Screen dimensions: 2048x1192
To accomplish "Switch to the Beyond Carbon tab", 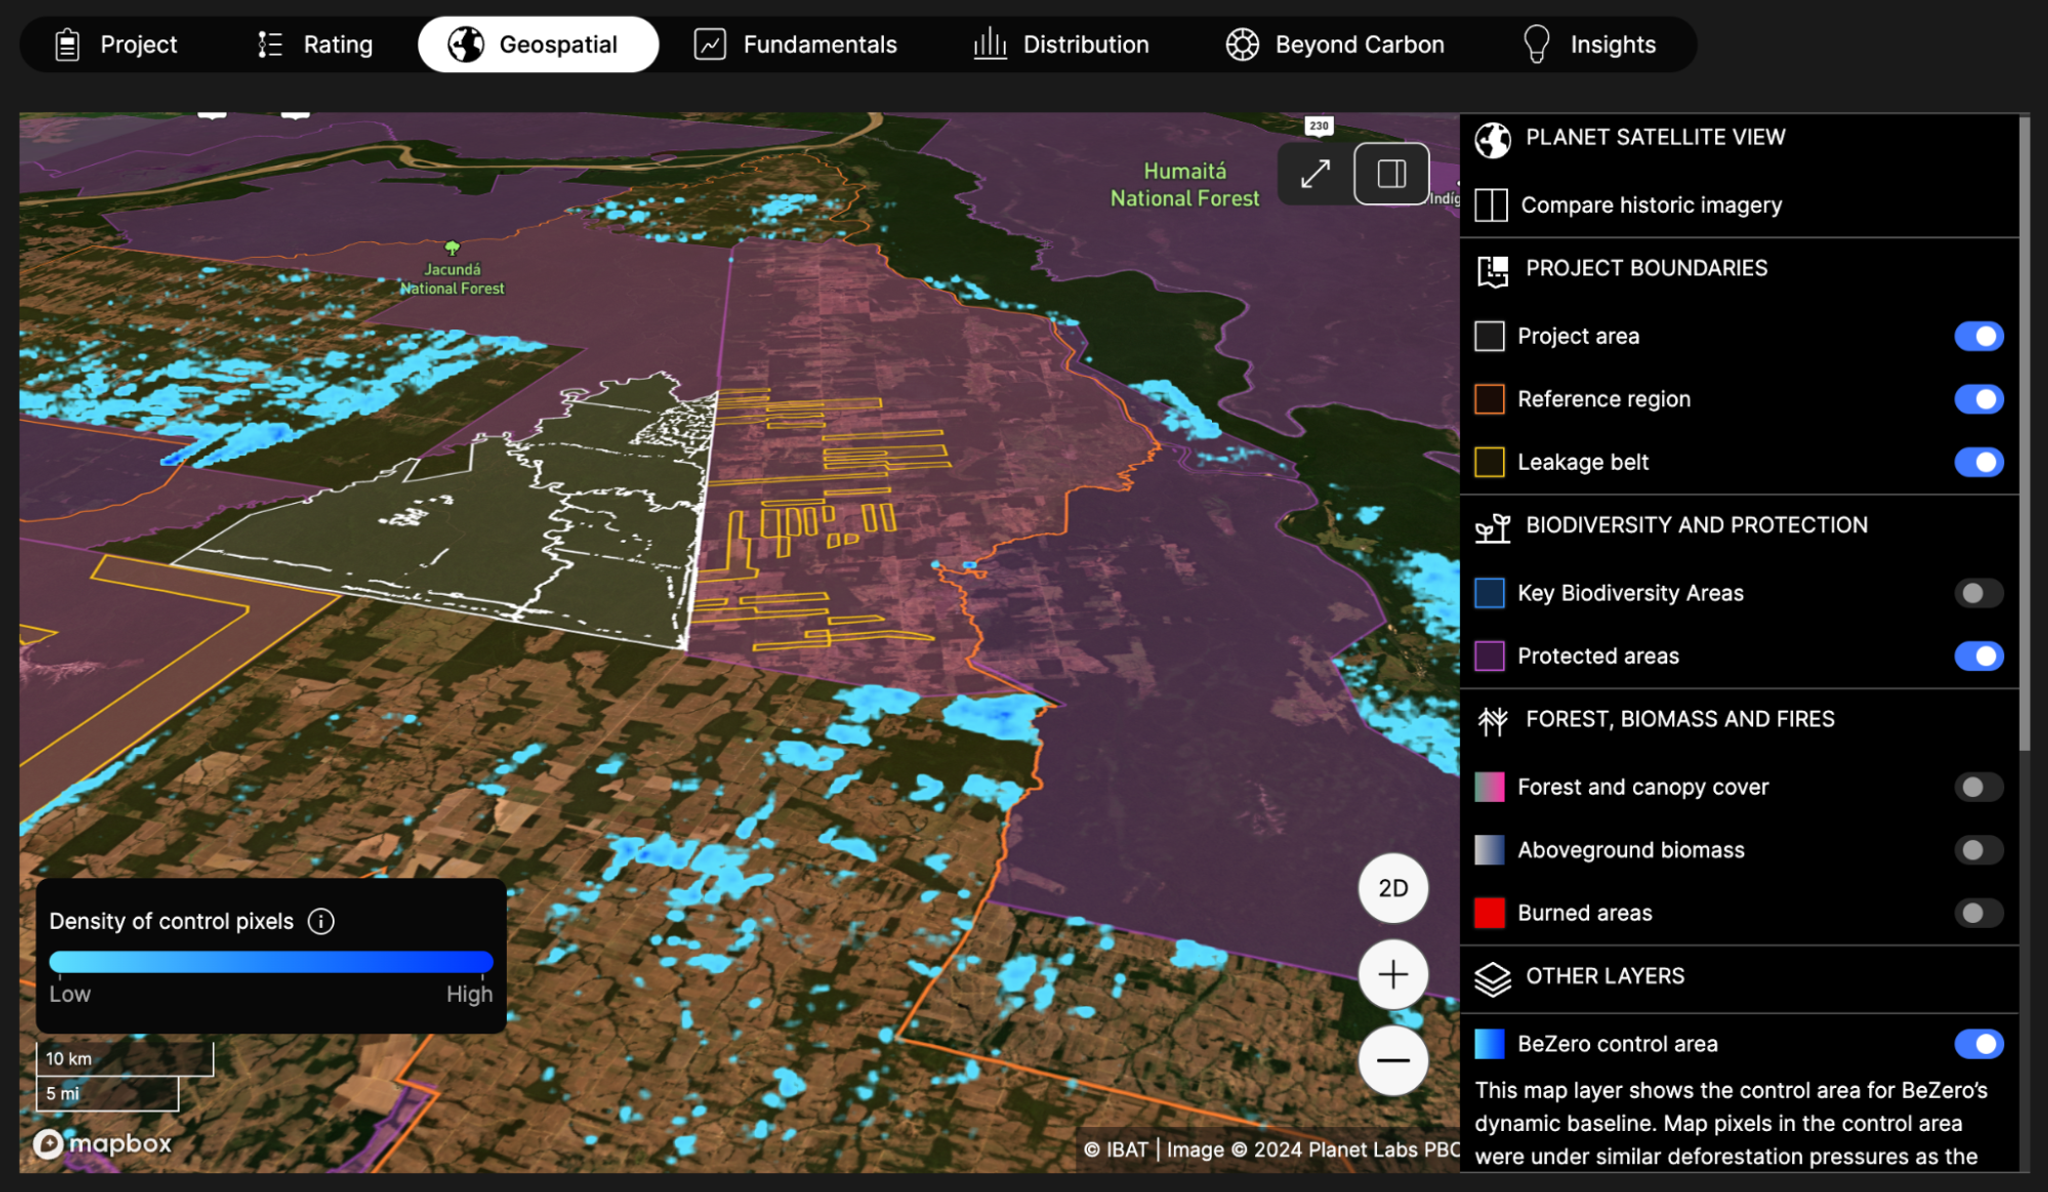I will tap(1335, 44).
